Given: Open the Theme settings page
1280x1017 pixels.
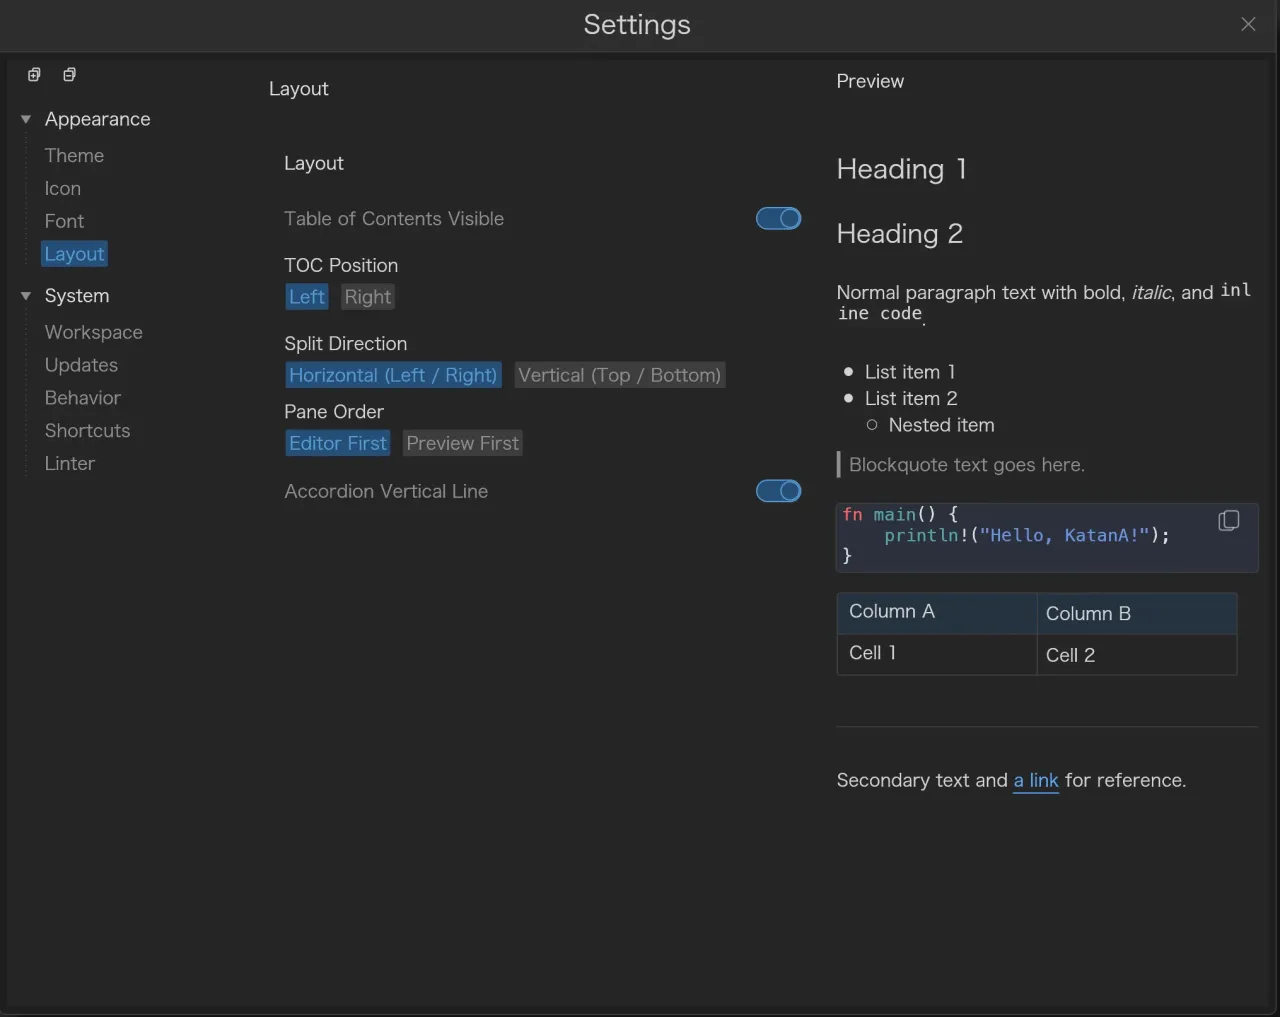Looking at the screenshot, I should pos(74,156).
